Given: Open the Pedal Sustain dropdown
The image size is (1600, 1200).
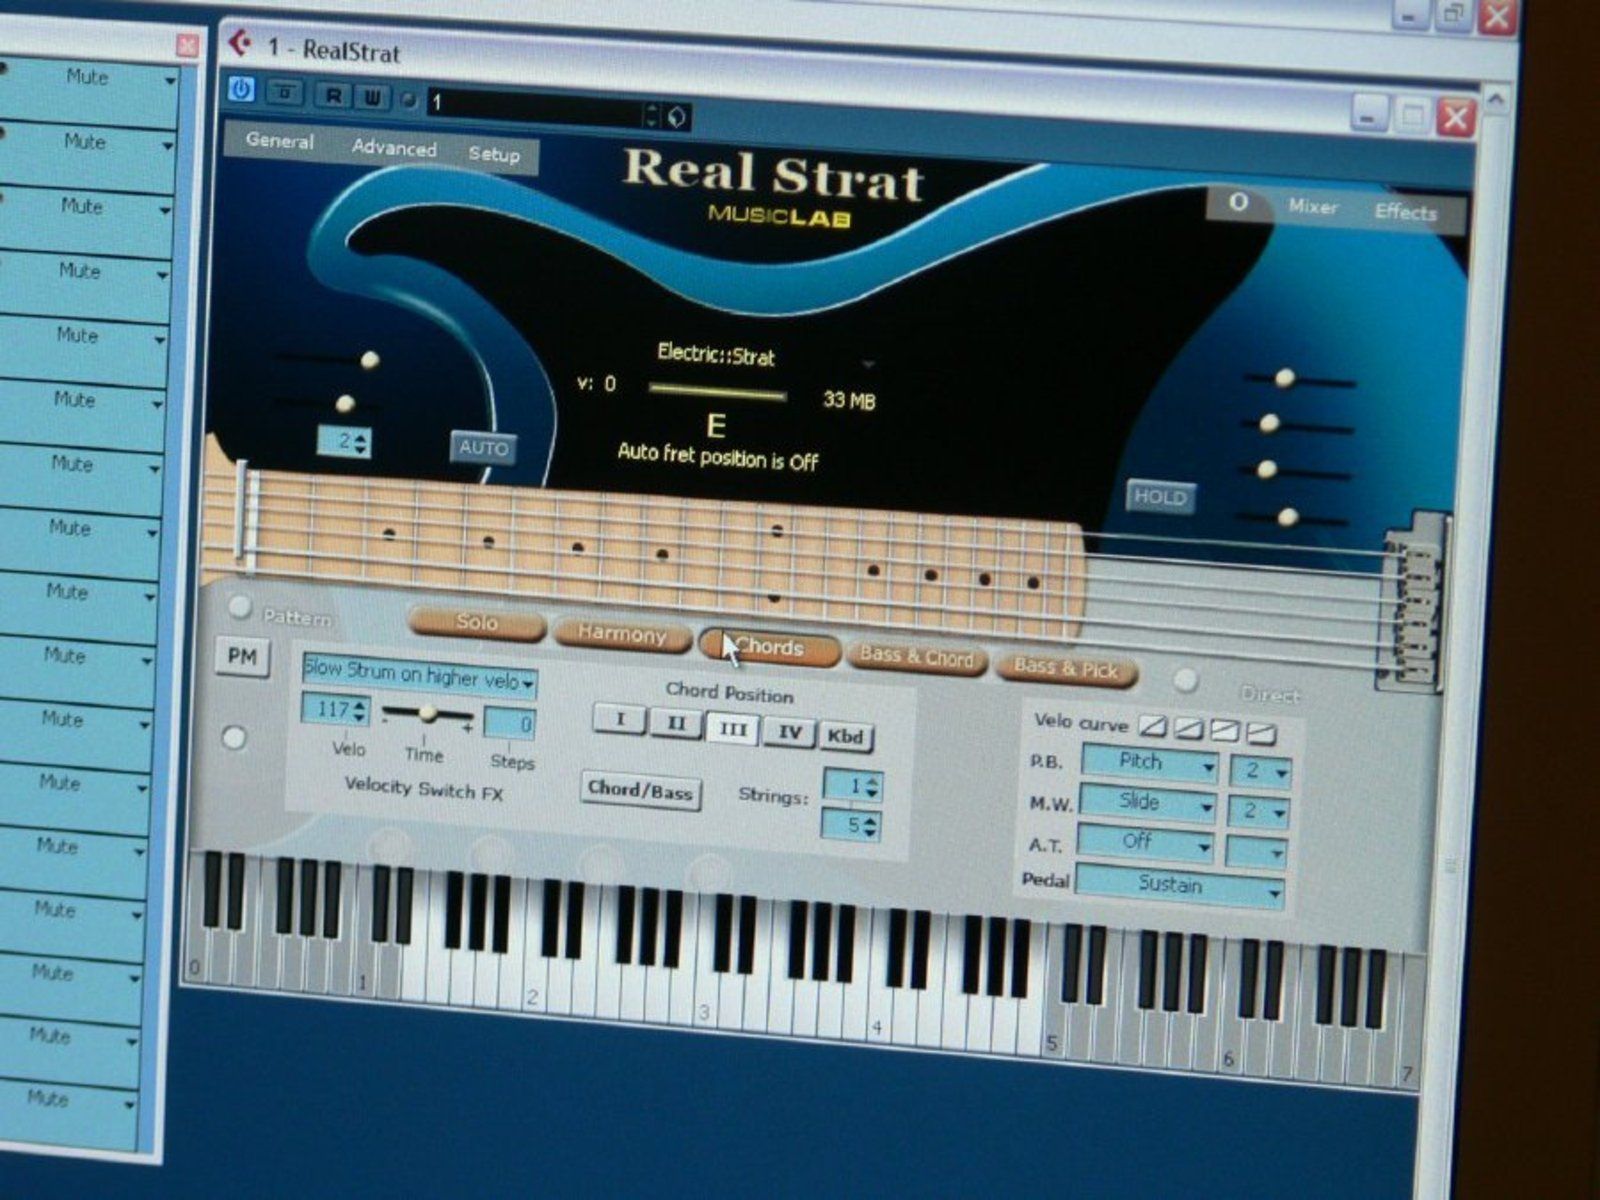Looking at the screenshot, I should click(1179, 887).
